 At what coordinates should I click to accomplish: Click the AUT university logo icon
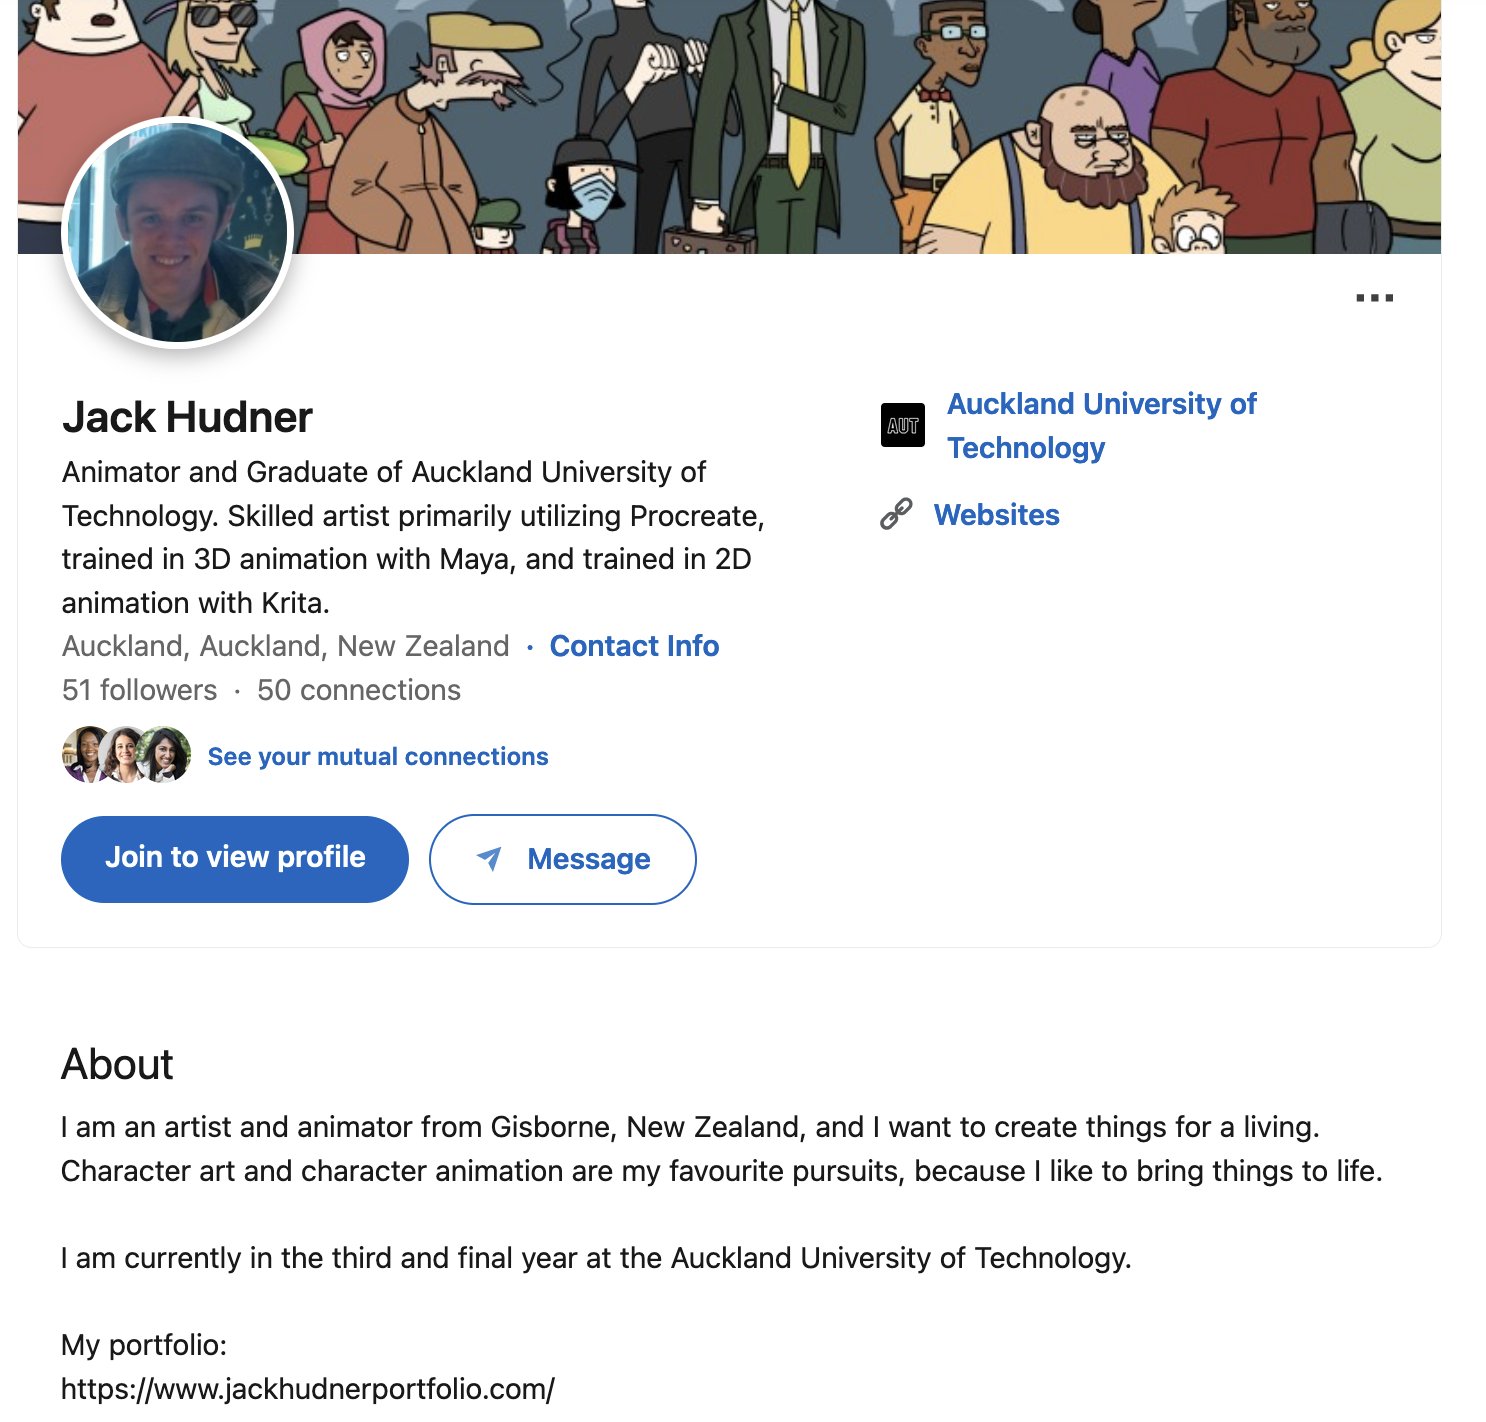coord(902,425)
